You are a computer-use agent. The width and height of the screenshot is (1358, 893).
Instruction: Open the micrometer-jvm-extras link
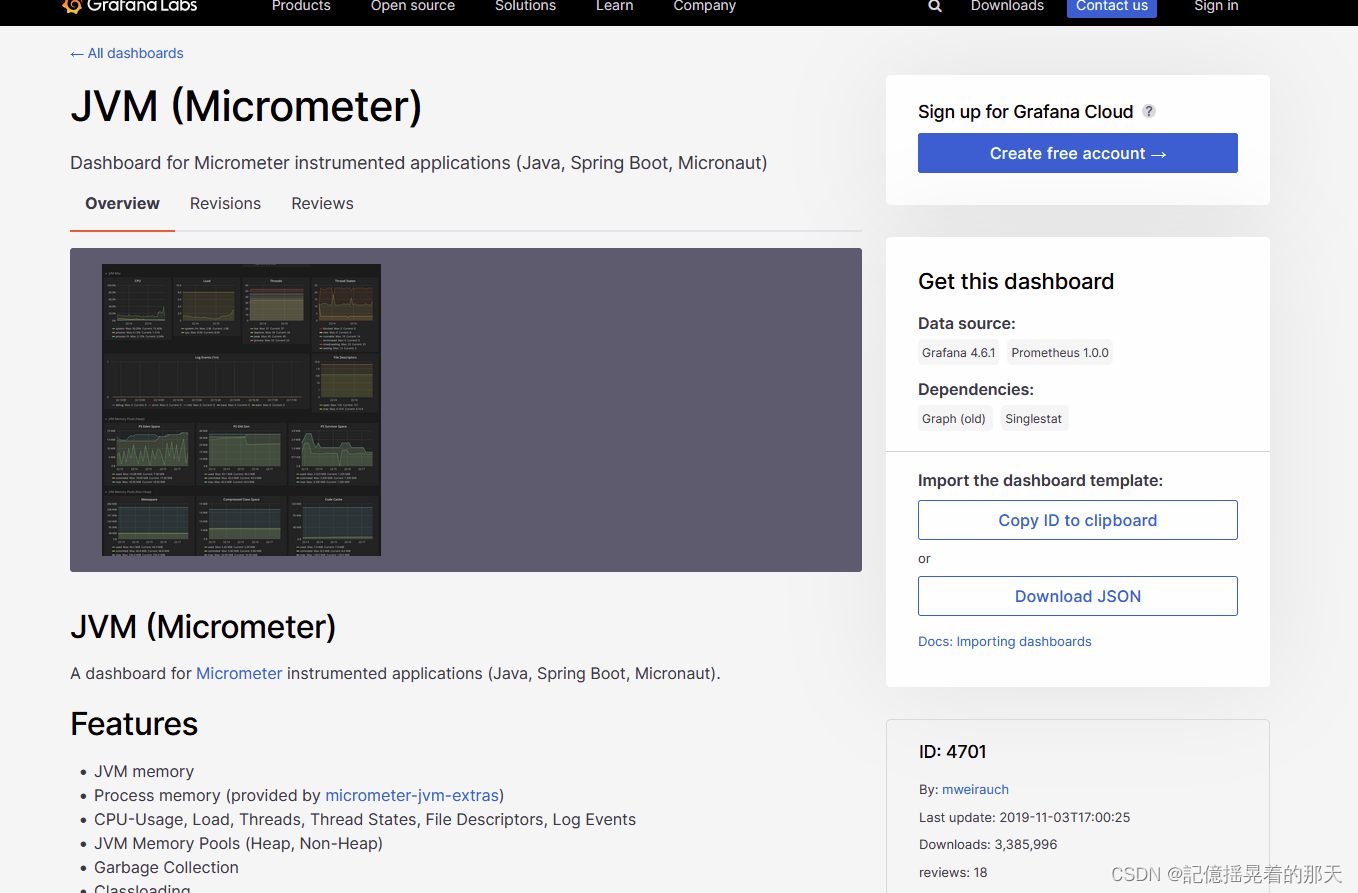pyautogui.click(x=412, y=795)
